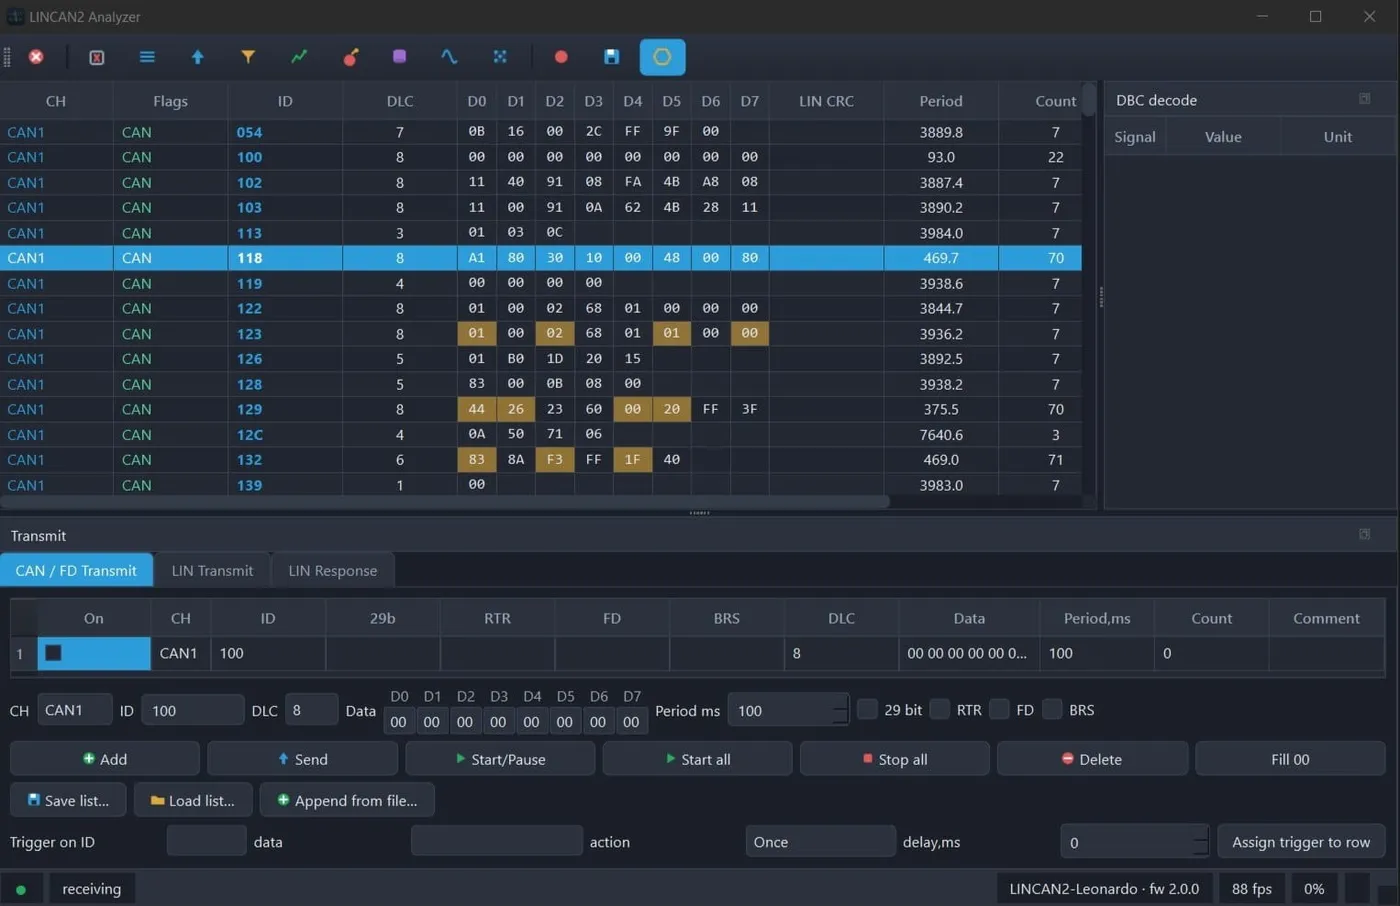Click the blue sine wave icon
Image resolution: width=1400 pixels, height=906 pixels.
coord(449,57)
